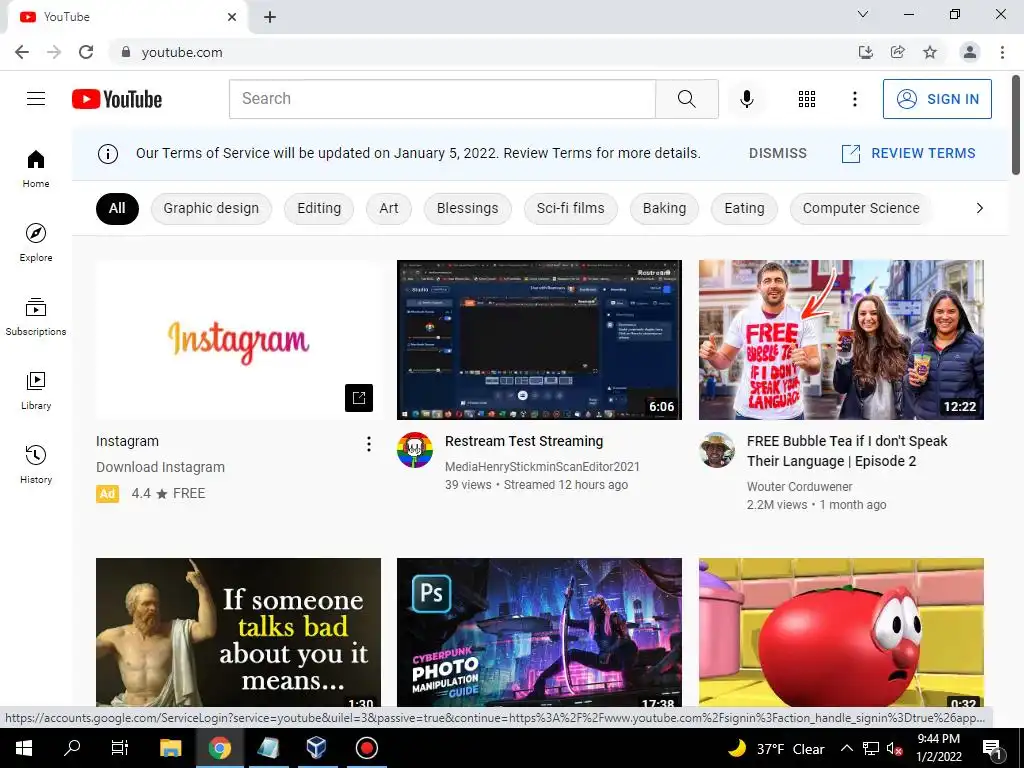
Task: Select the Computer Science chip
Action: pyautogui.click(x=861, y=208)
